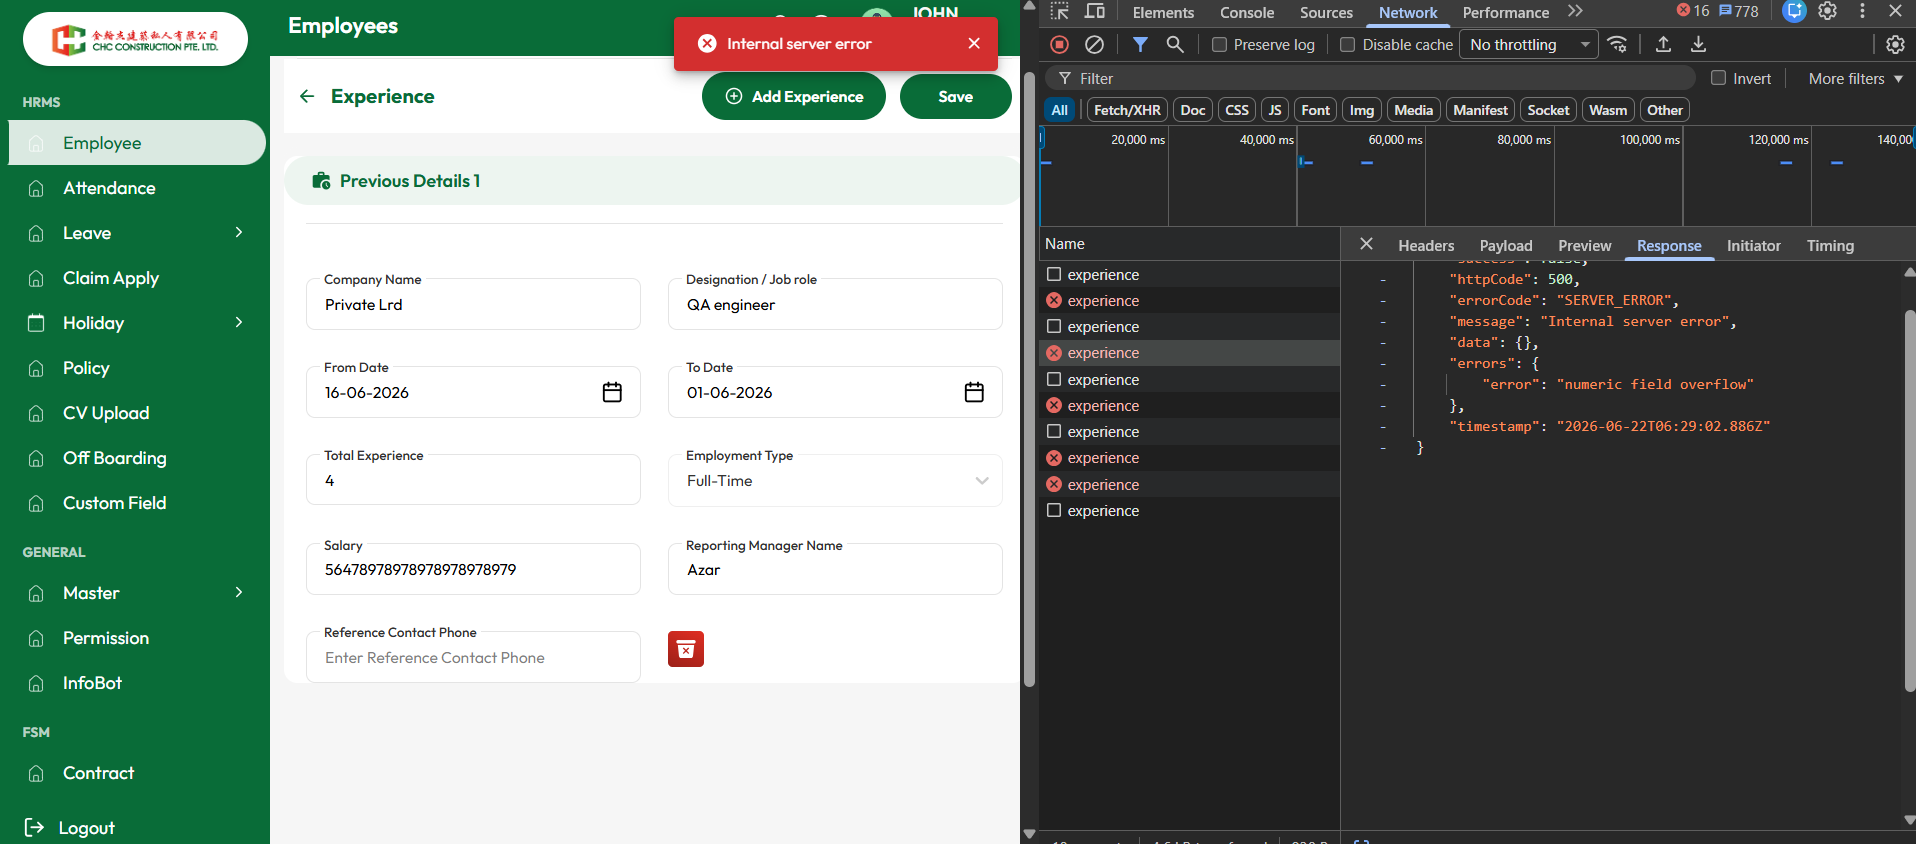This screenshot has width=1916, height=844.
Task: Click the 60,000 ms timeline marker
Action: [1394, 140]
